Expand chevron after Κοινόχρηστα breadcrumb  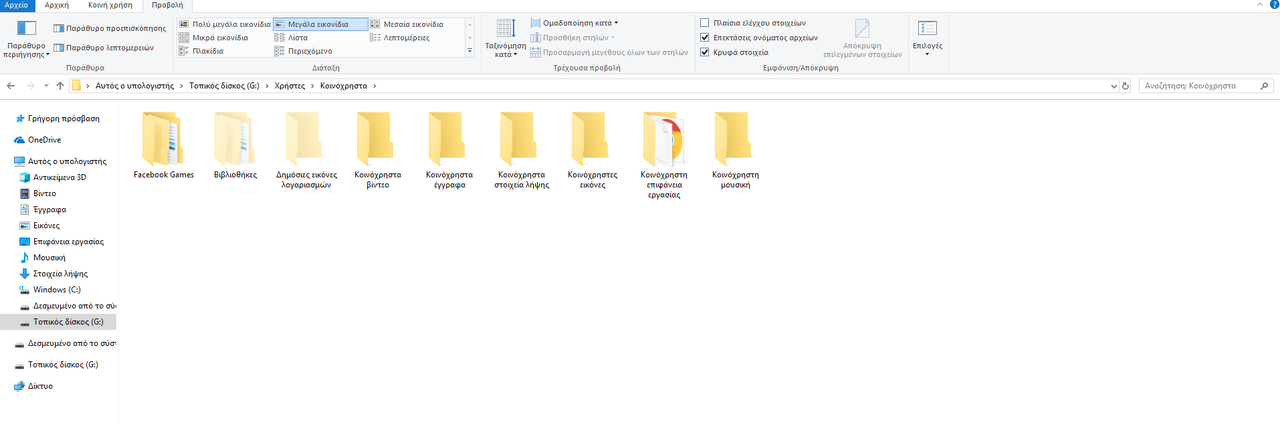point(375,86)
